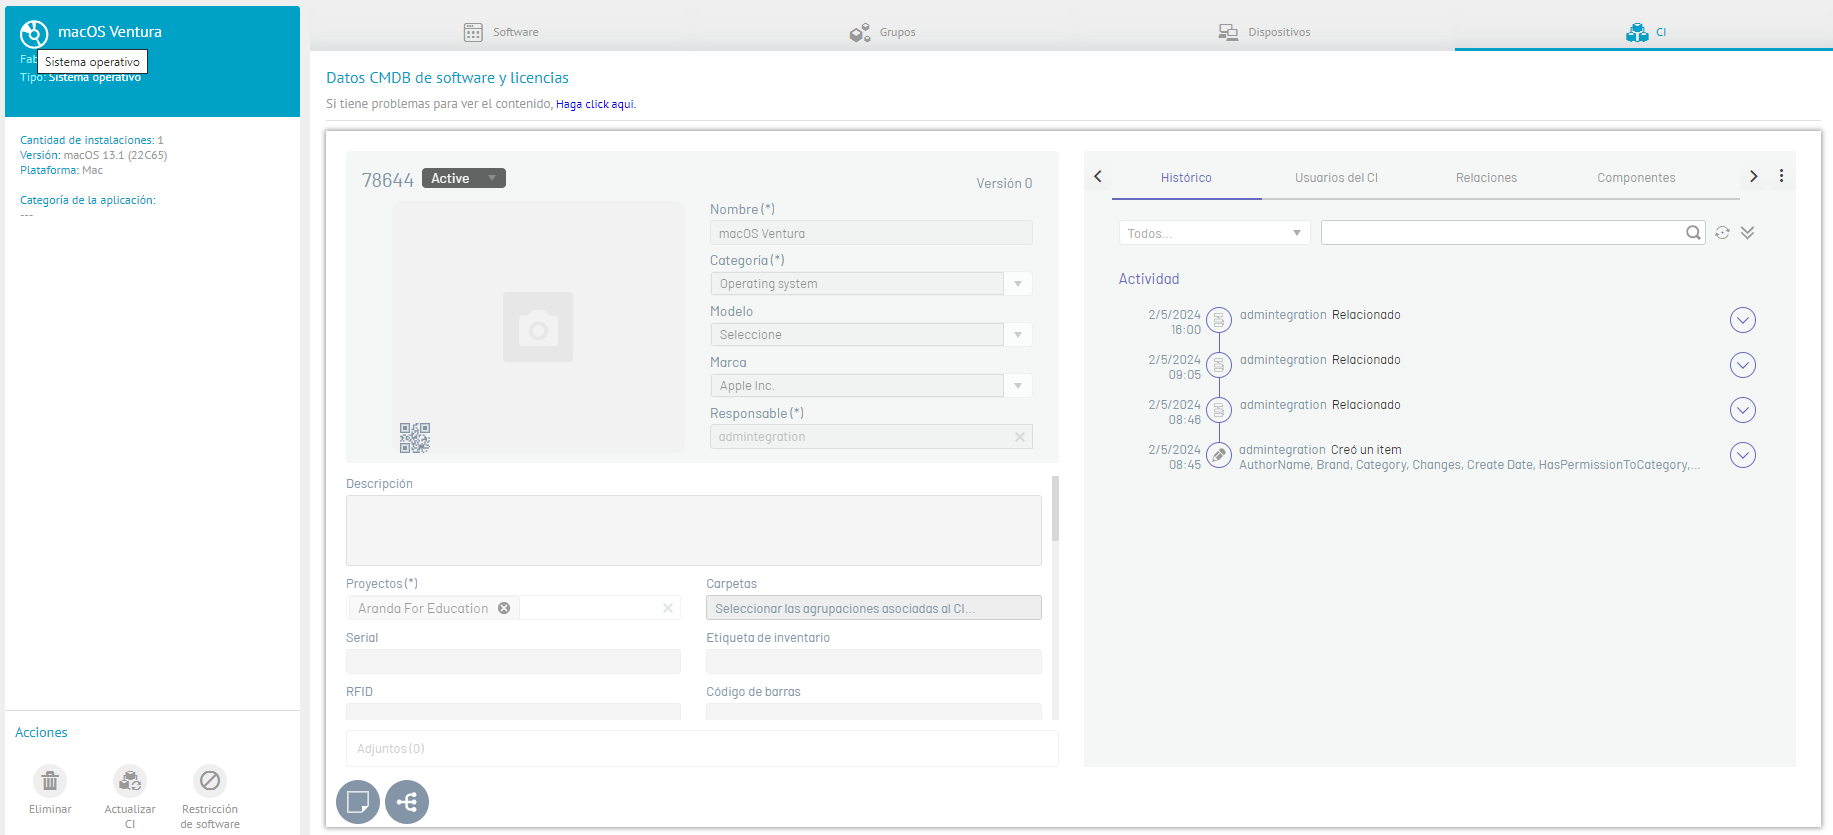The width and height of the screenshot is (1833, 835).
Task: Click the QR code icon
Action: (415, 437)
